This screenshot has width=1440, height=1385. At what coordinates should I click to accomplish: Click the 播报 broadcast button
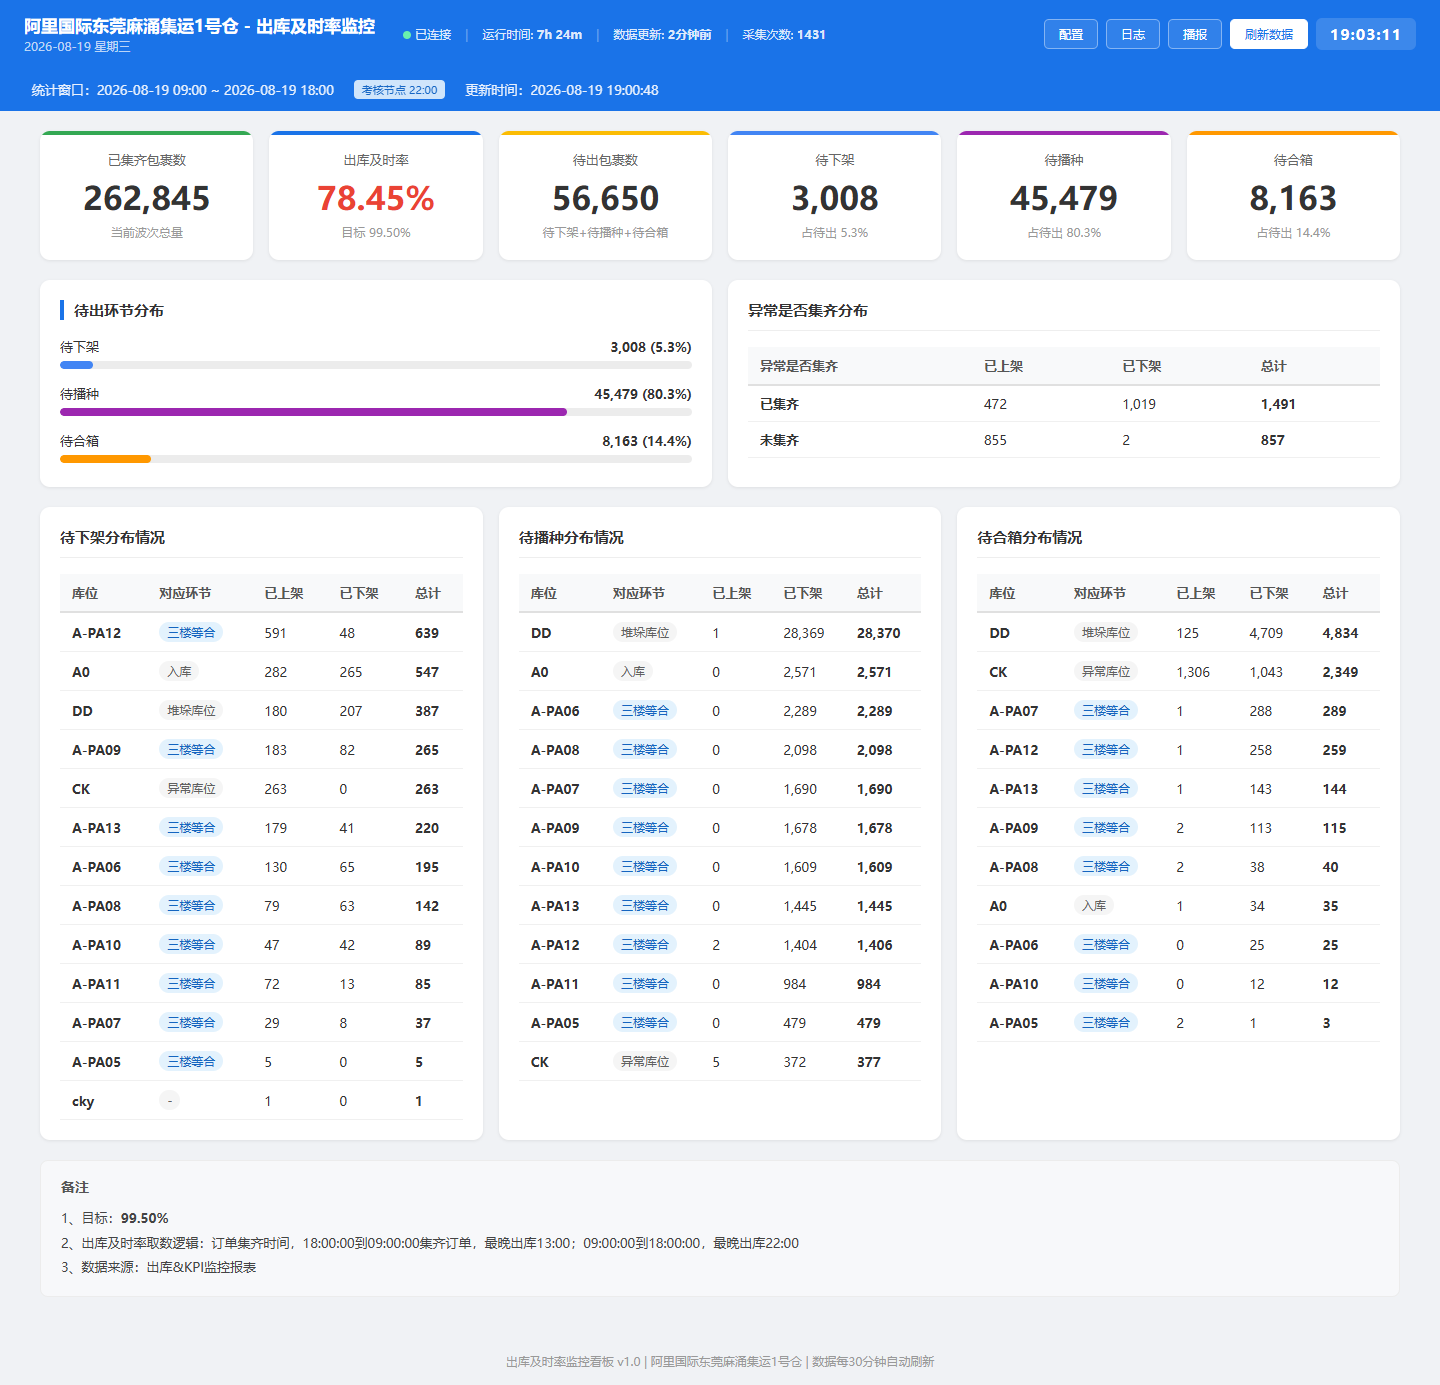pos(1195,34)
